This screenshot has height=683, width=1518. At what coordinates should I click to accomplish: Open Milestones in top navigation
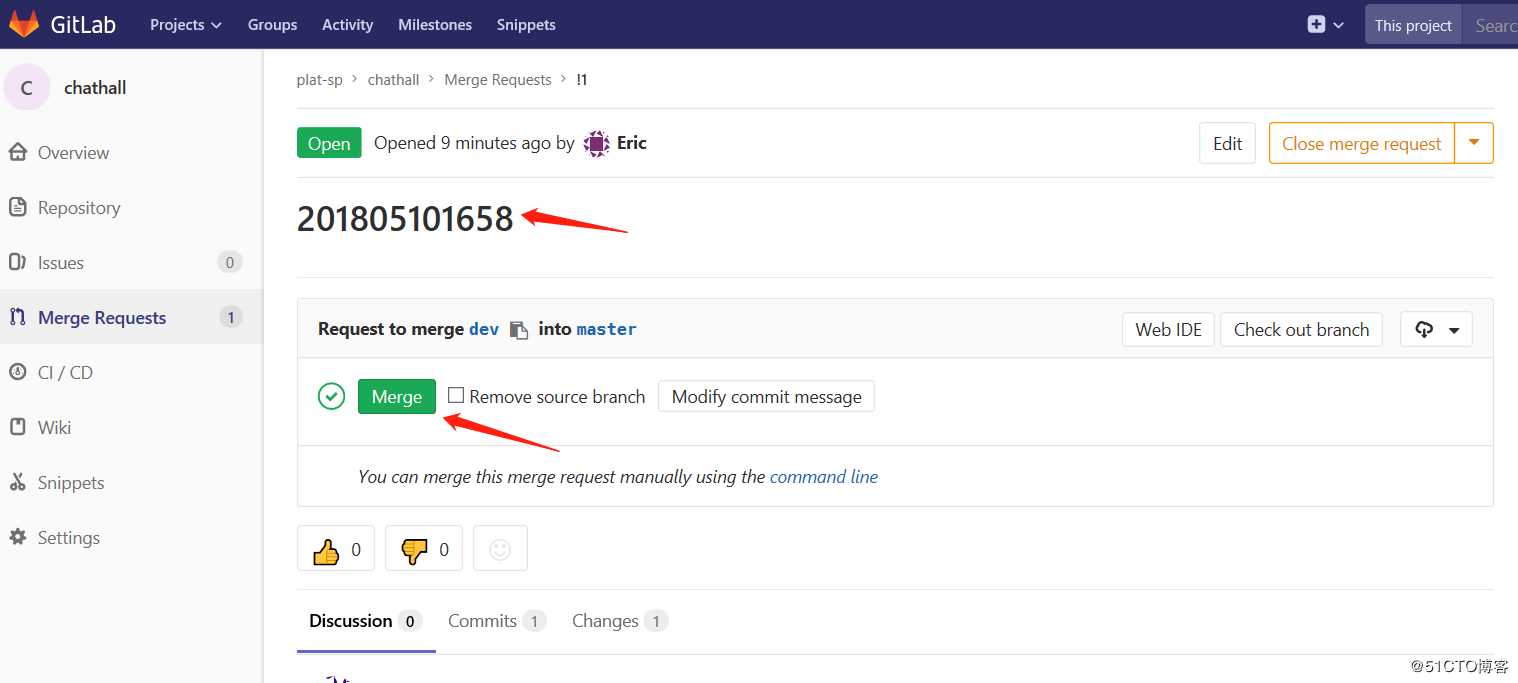point(435,24)
